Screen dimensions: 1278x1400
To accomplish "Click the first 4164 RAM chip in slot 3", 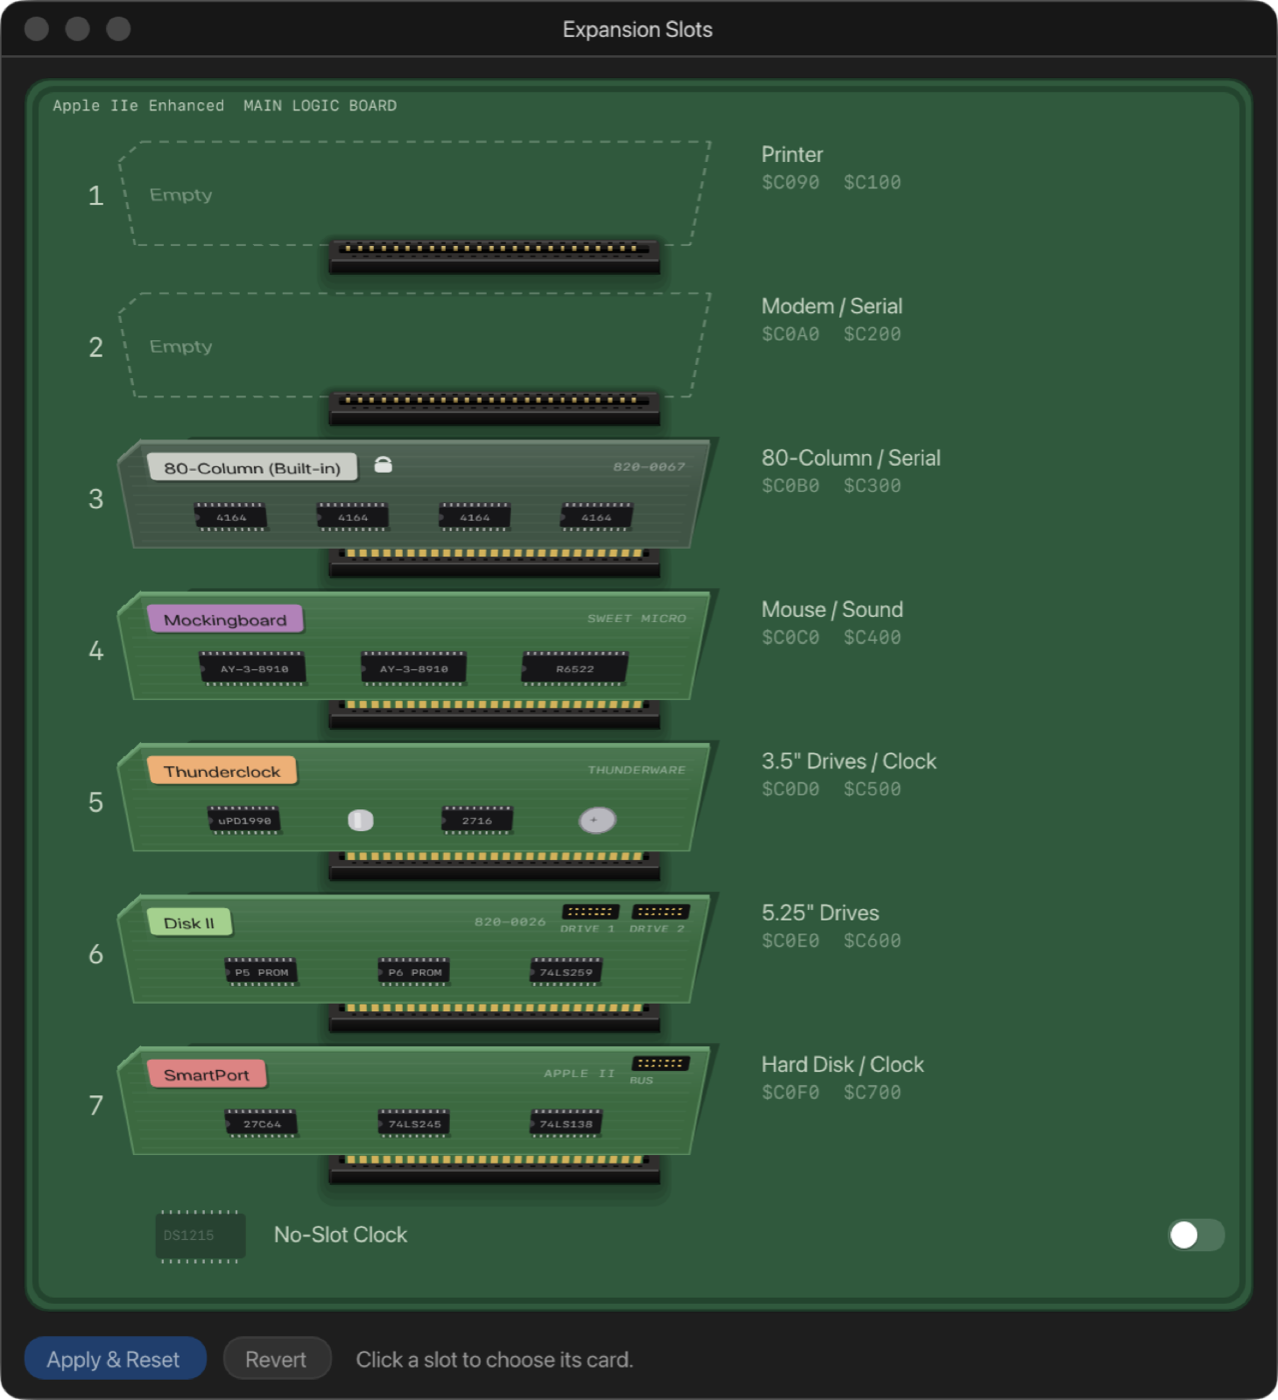I will (x=231, y=517).
